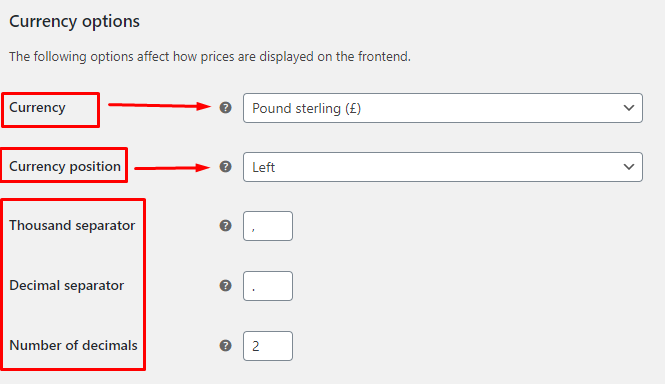Click the Currency position label text
The height and width of the screenshot is (384, 665).
(65, 166)
